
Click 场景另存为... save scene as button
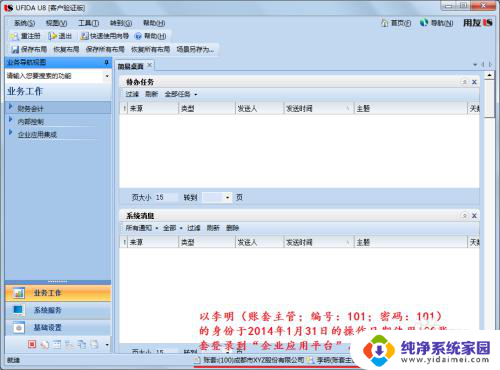tap(195, 49)
